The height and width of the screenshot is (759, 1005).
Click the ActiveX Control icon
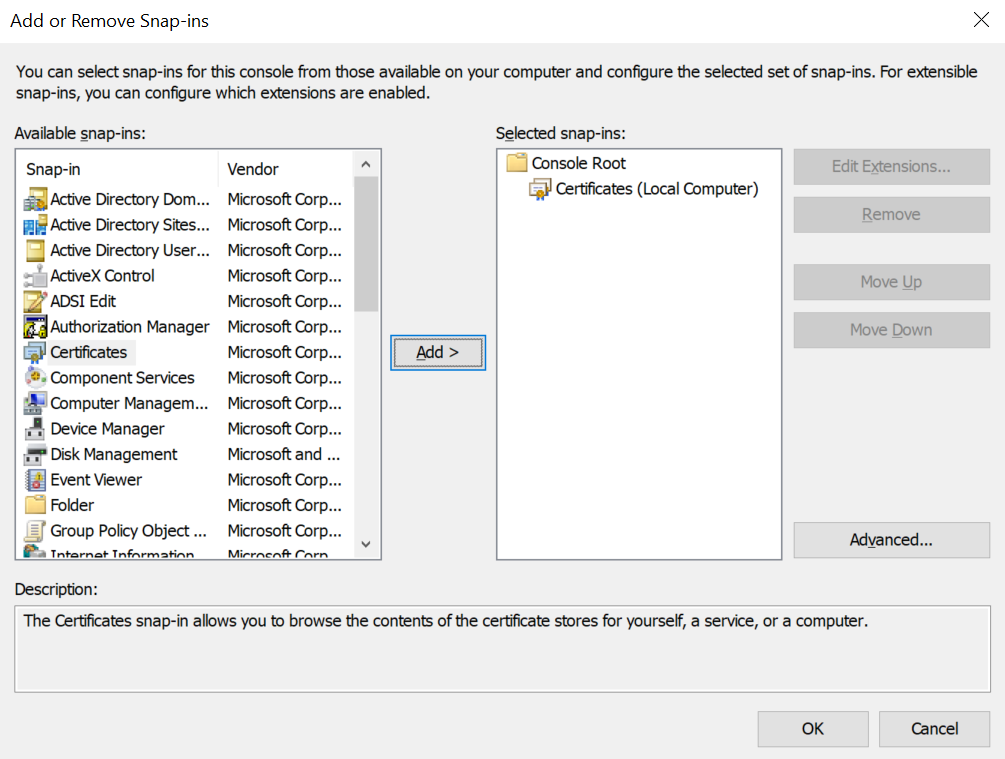[35, 276]
